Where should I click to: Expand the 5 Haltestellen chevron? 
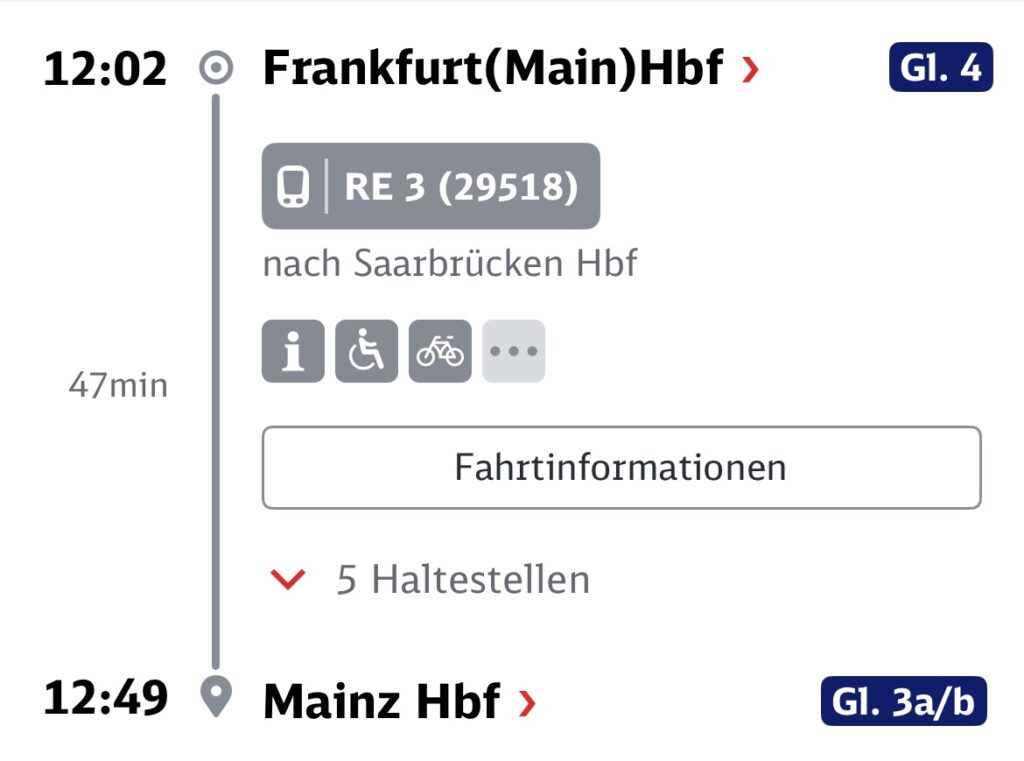pos(288,579)
